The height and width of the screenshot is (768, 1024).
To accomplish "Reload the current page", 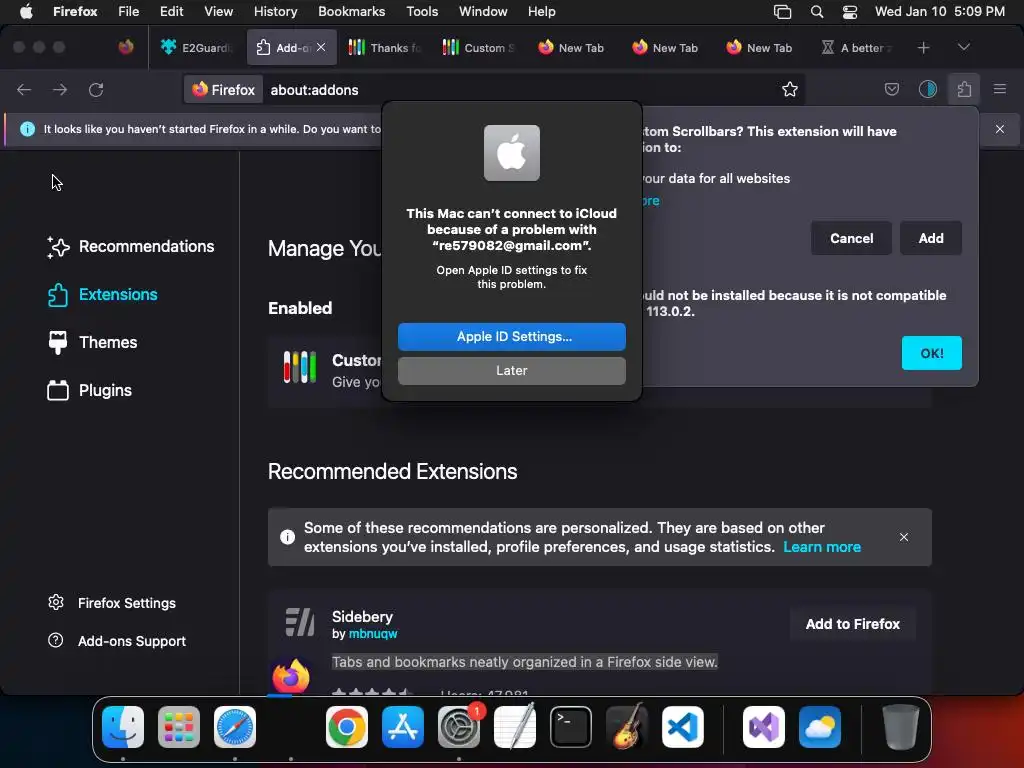I will (96, 89).
